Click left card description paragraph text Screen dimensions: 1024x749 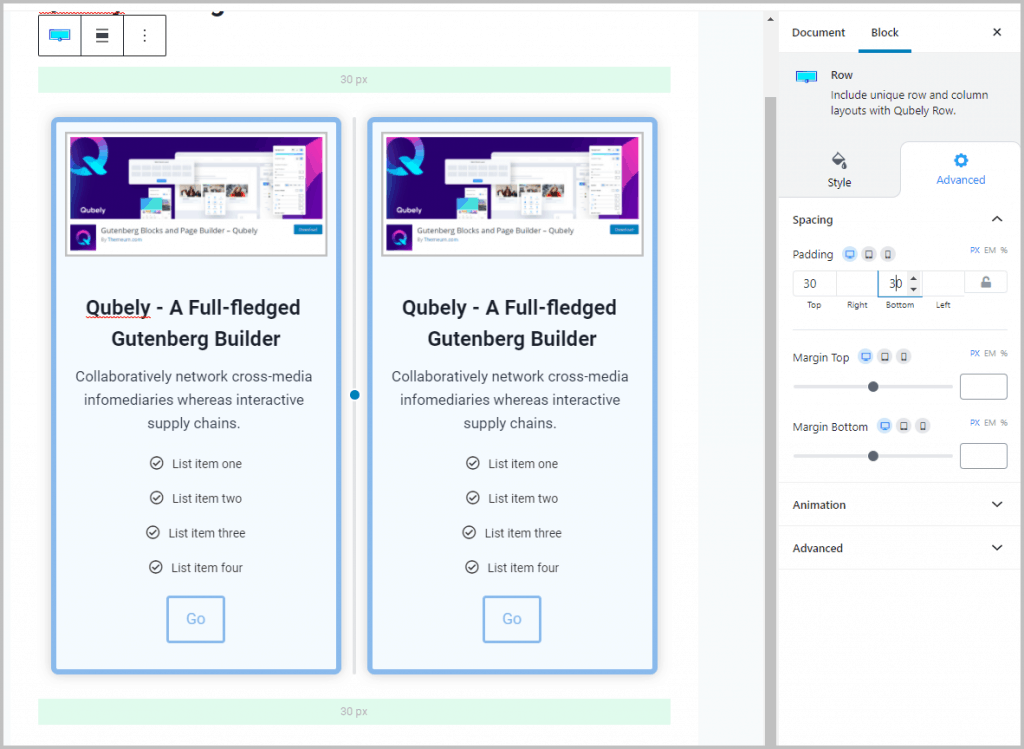coord(193,400)
